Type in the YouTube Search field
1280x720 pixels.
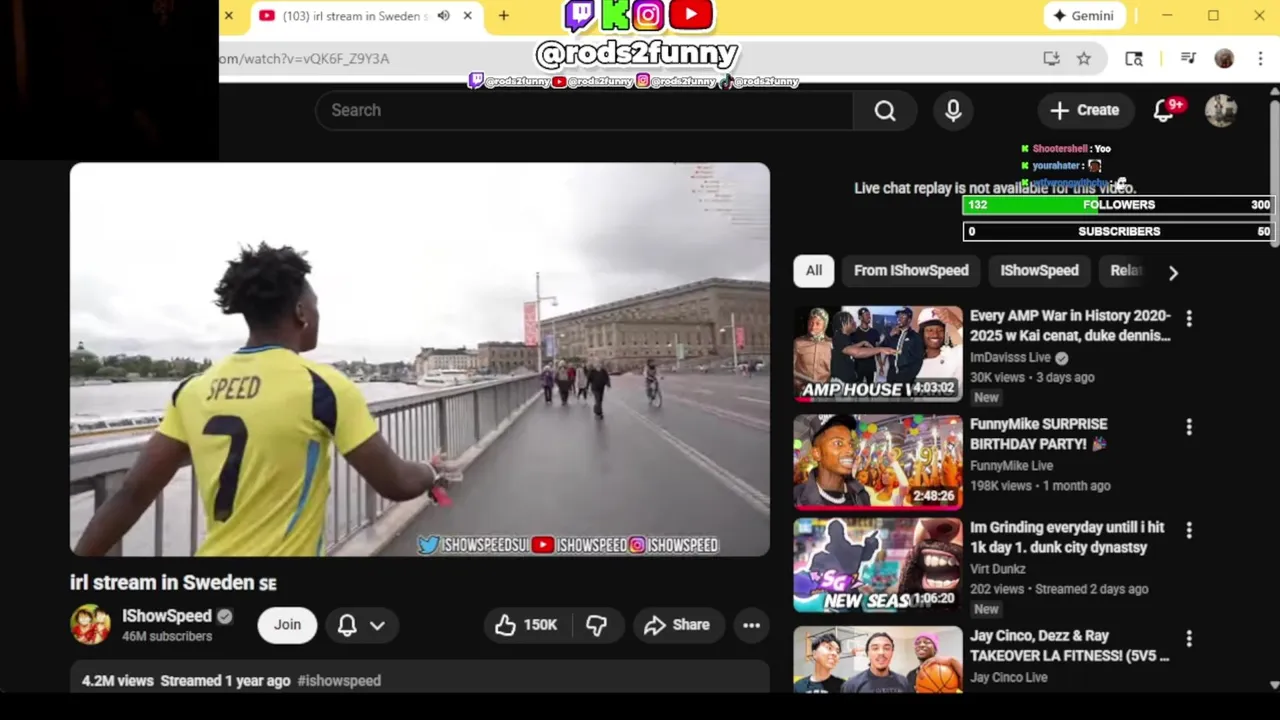click(x=584, y=110)
